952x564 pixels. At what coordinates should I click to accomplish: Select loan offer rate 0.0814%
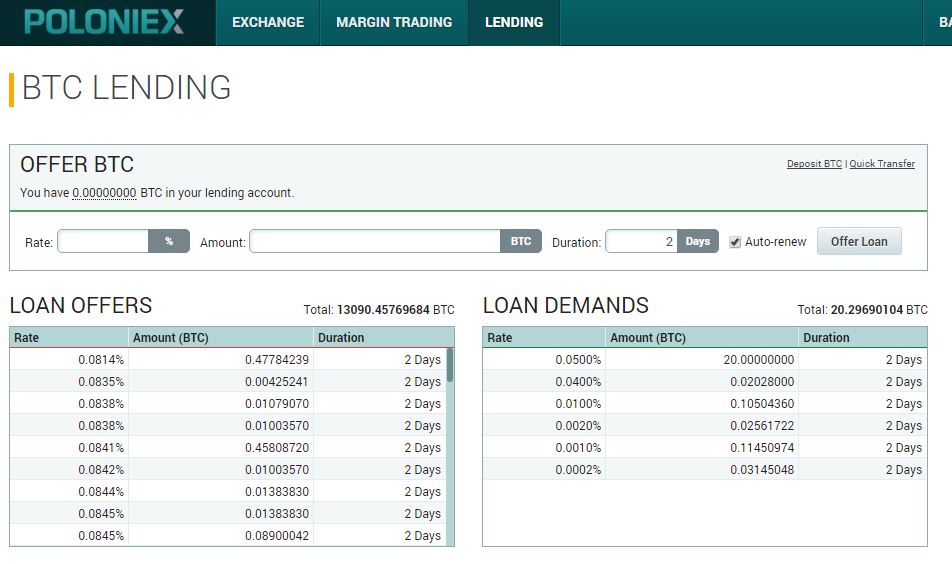point(101,359)
